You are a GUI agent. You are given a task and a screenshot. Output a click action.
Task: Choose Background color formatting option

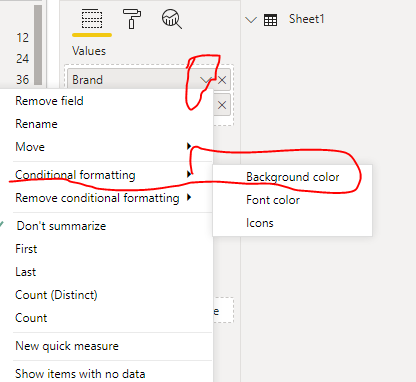(x=292, y=177)
